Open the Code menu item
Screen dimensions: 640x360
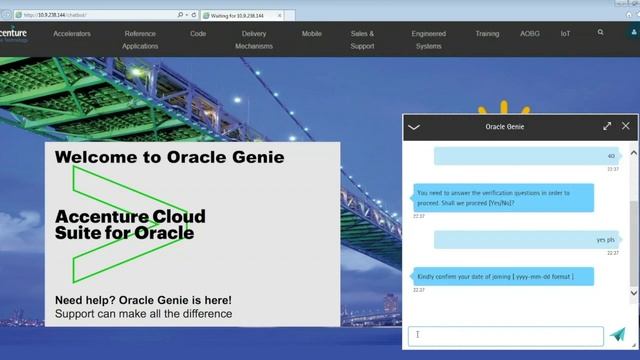(x=198, y=34)
